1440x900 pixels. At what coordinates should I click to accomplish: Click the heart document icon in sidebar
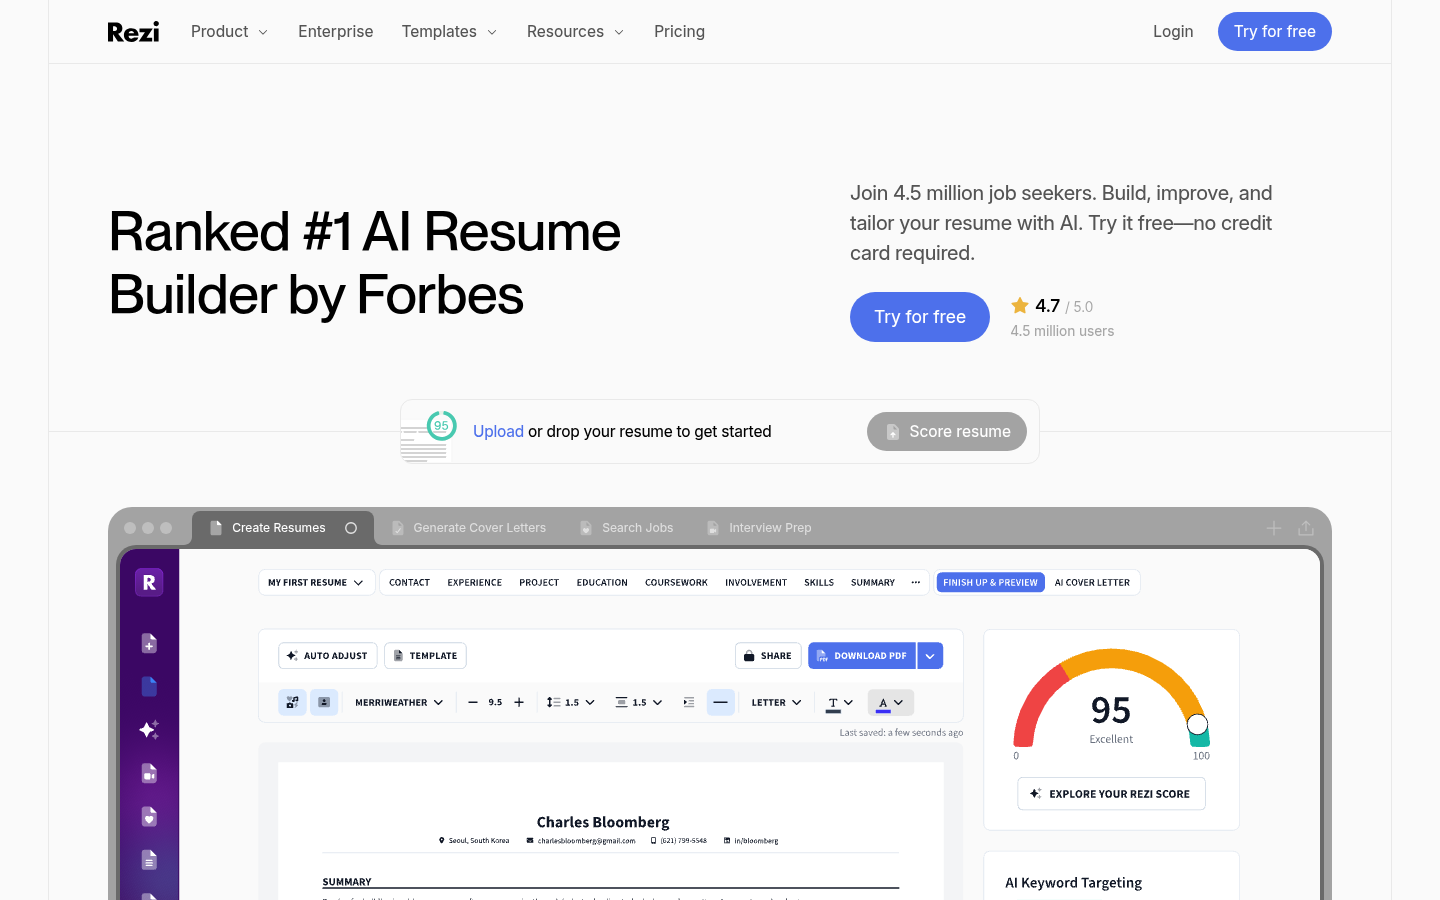(x=149, y=817)
